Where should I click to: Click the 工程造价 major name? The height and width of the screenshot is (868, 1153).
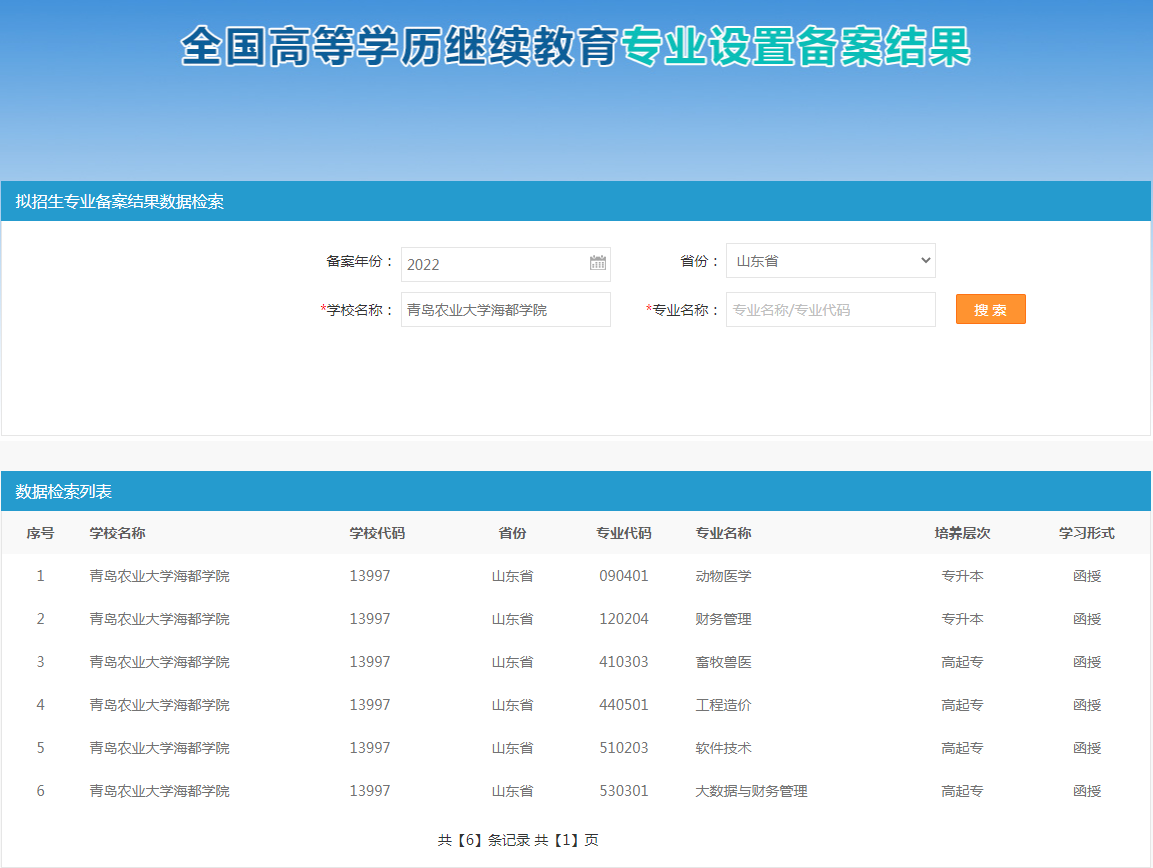pyautogui.click(x=723, y=705)
